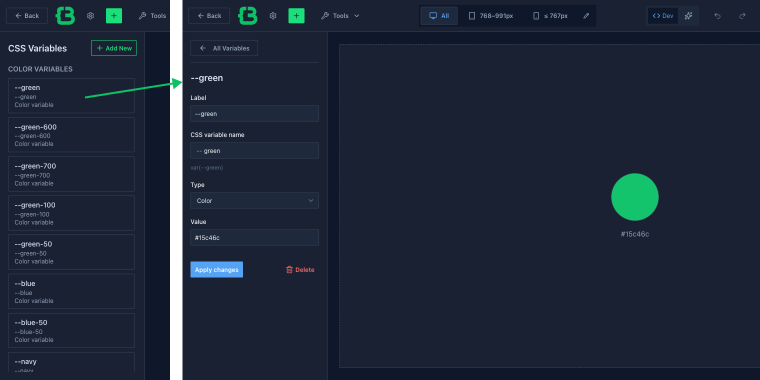Click the var(--green) hint text
Image resolution: width=760 pixels, height=380 pixels.
click(207, 168)
